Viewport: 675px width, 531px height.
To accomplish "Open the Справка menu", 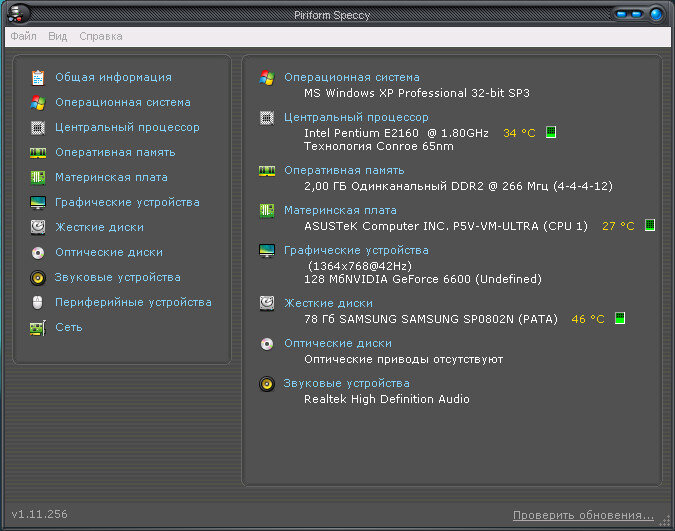I will (x=101, y=36).
